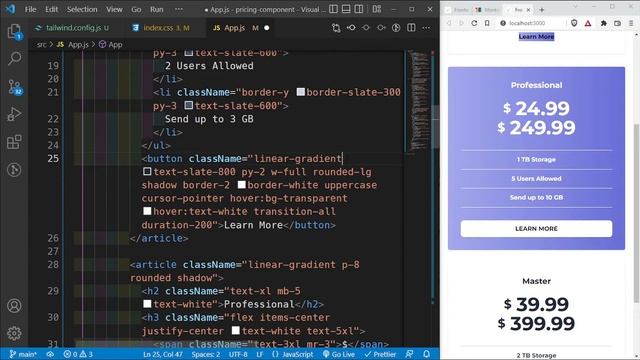Change indentation via 'Spaces: 2'
The height and width of the screenshot is (360, 640).
206,354
